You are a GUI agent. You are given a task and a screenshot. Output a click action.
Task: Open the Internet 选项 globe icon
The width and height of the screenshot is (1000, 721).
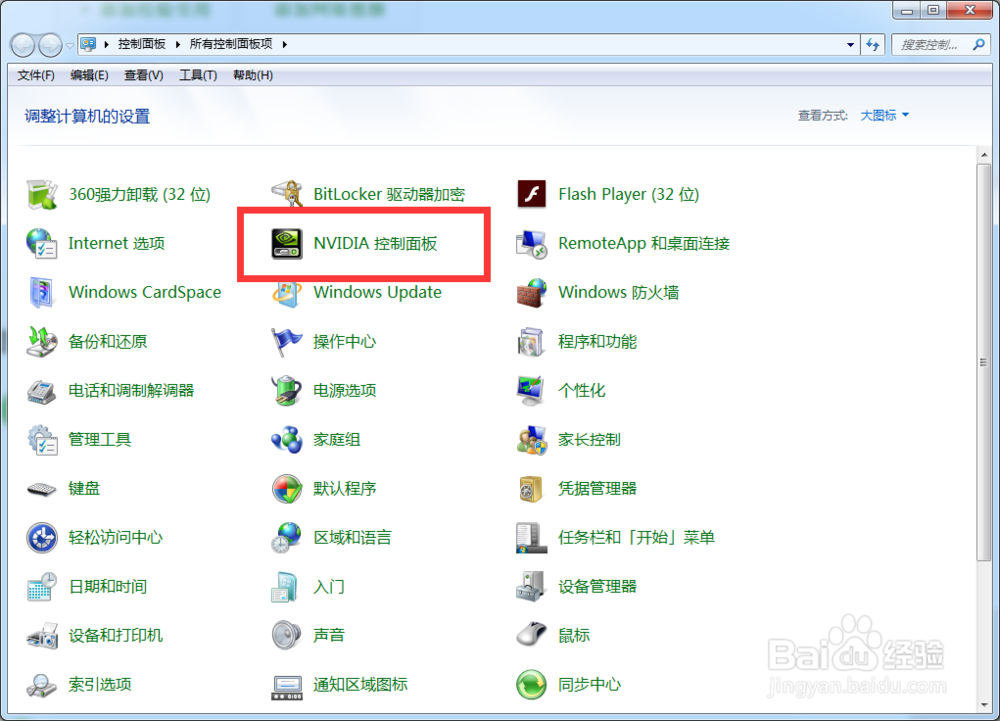pyautogui.click(x=42, y=244)
